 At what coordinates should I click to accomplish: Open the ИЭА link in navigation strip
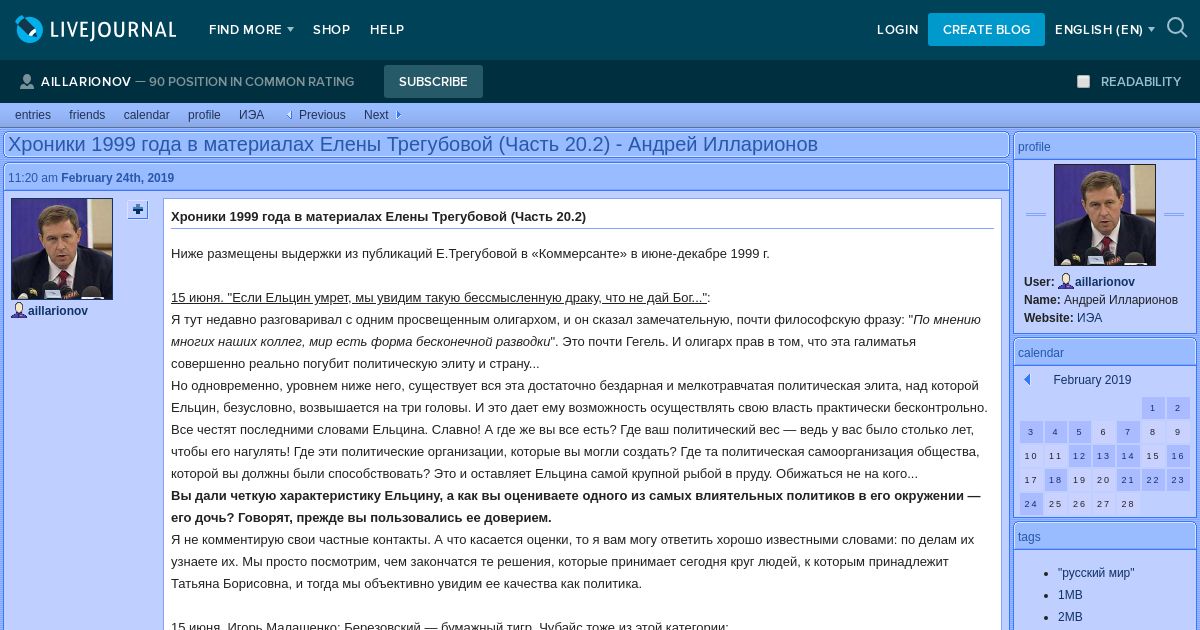click(x=251, y=115)
